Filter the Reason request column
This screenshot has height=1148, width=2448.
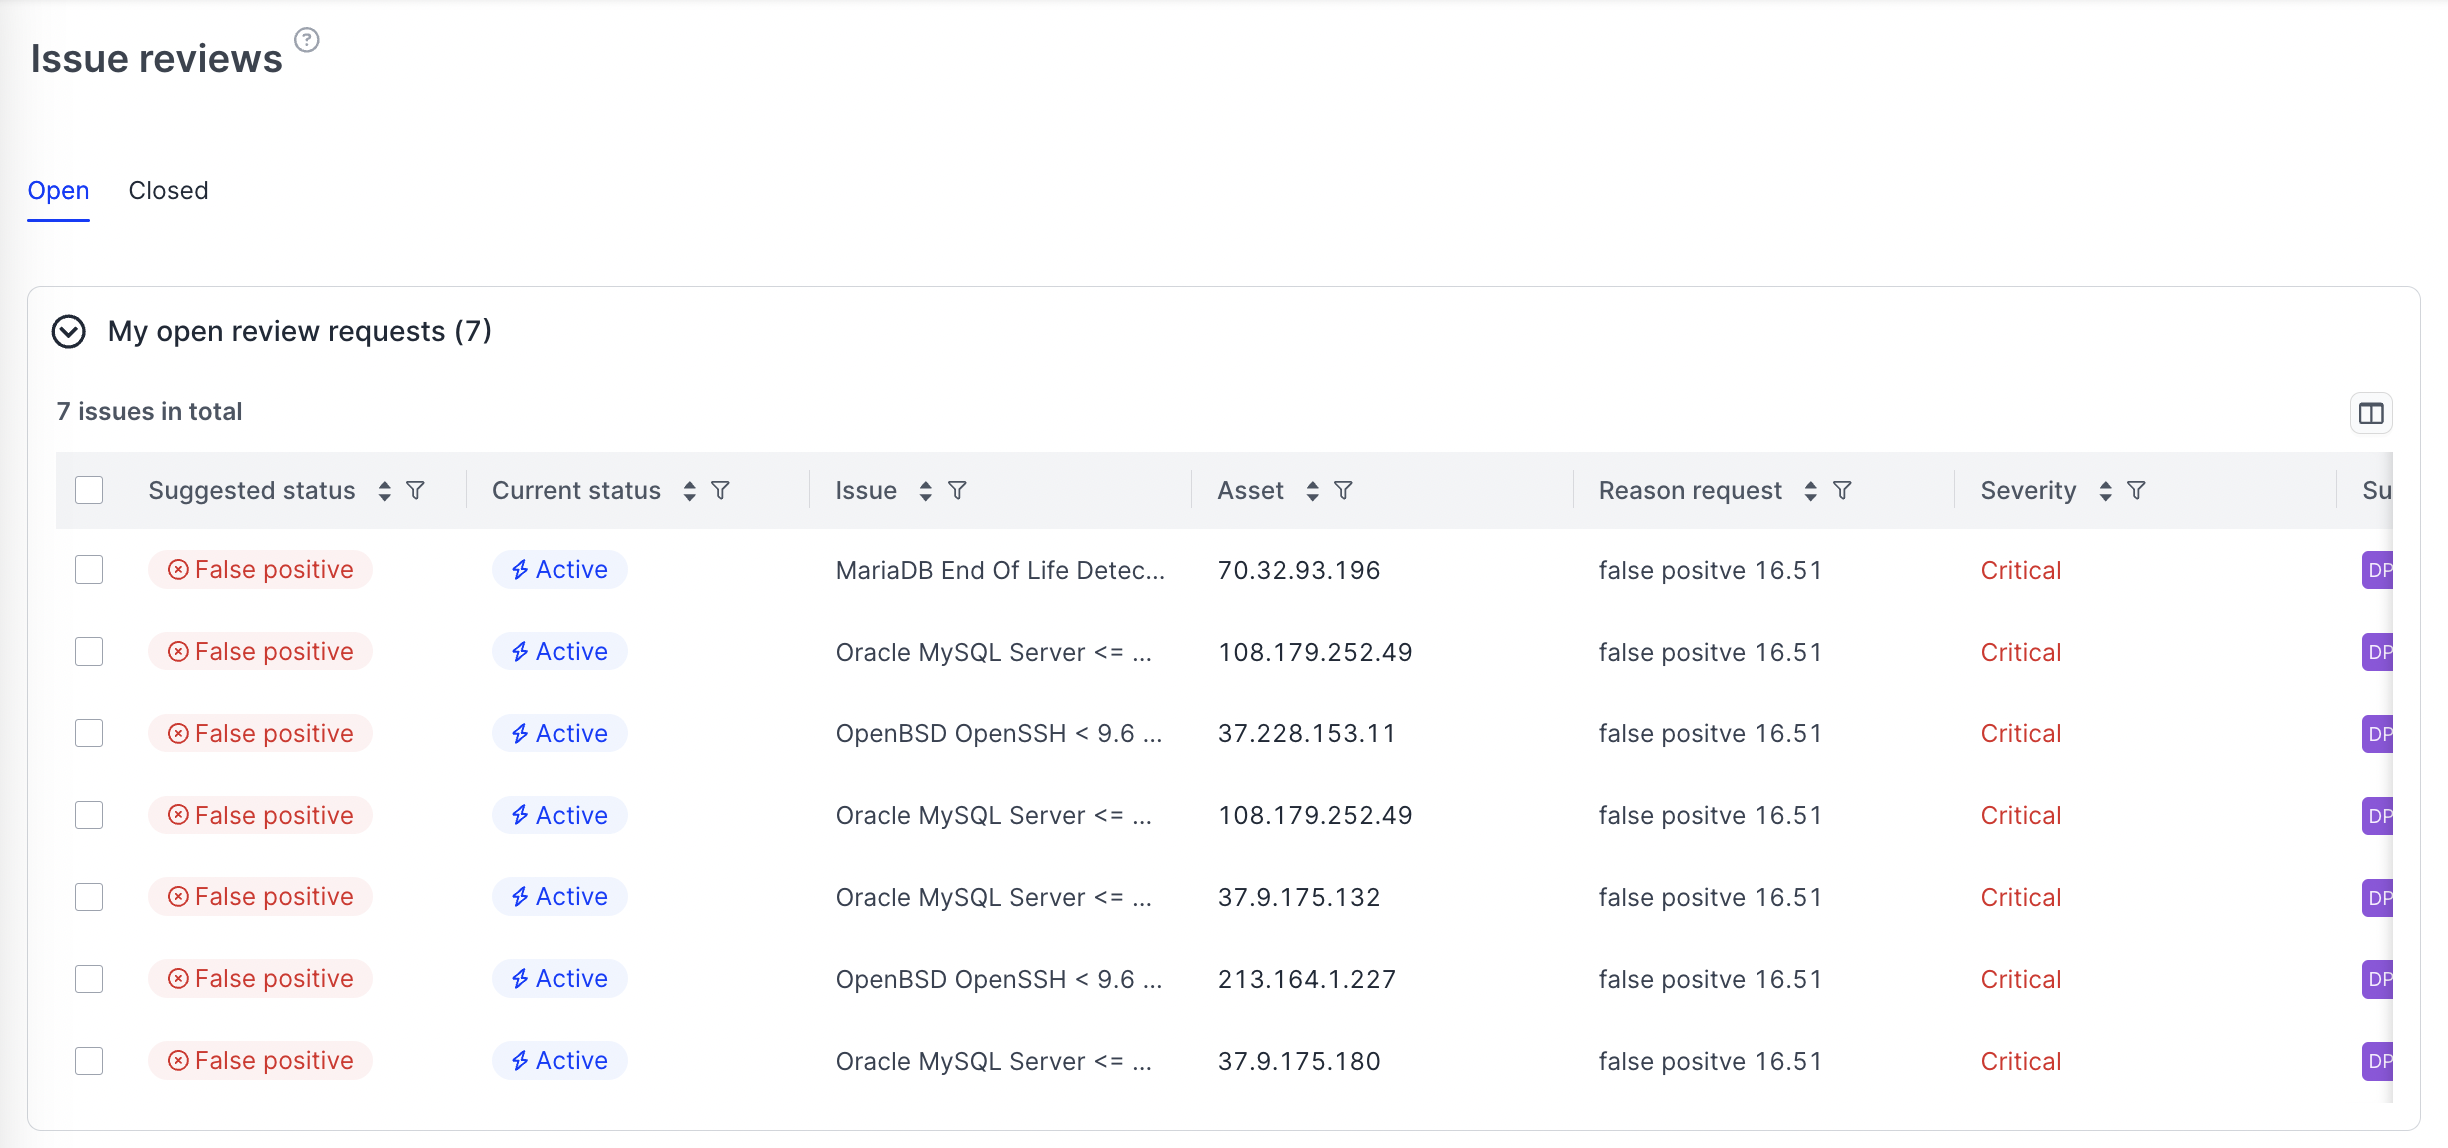tap(1843, 491)
